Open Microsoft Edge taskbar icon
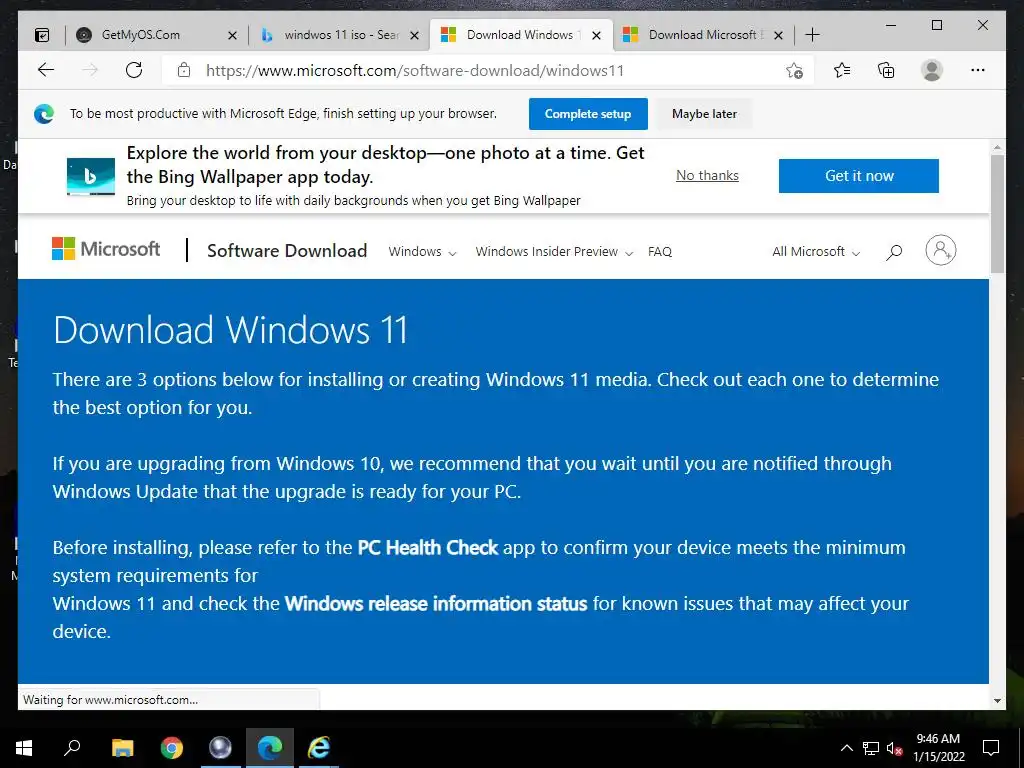Image resolution: width=1024 pixels, height=768 pixels. tap(270, 748)
